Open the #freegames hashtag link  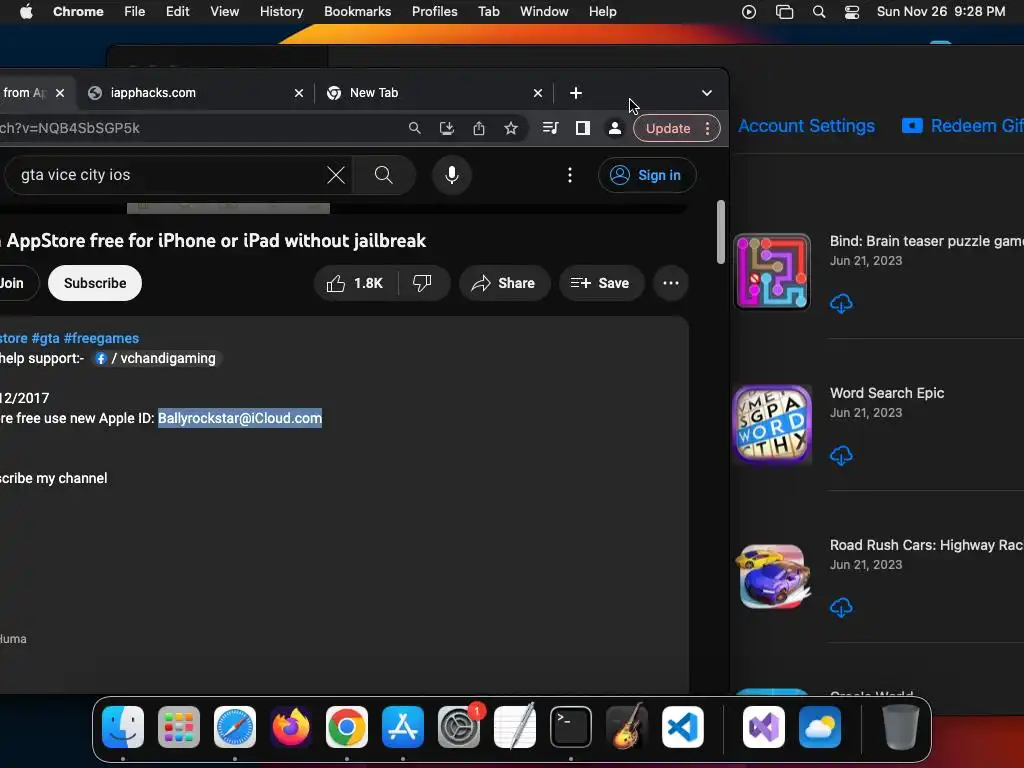(101, 338)
